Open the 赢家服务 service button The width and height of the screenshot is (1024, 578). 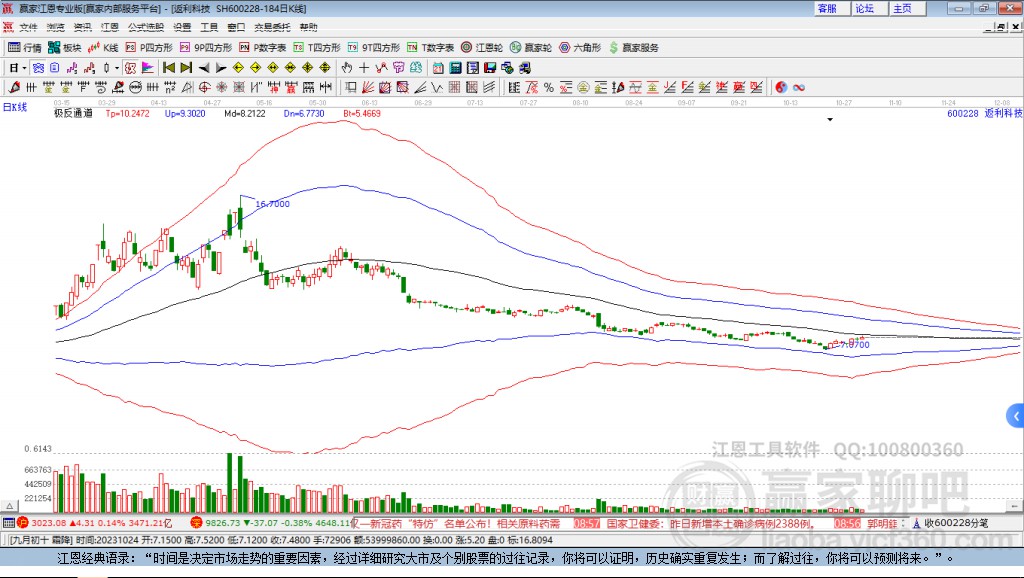coord(634,48)
